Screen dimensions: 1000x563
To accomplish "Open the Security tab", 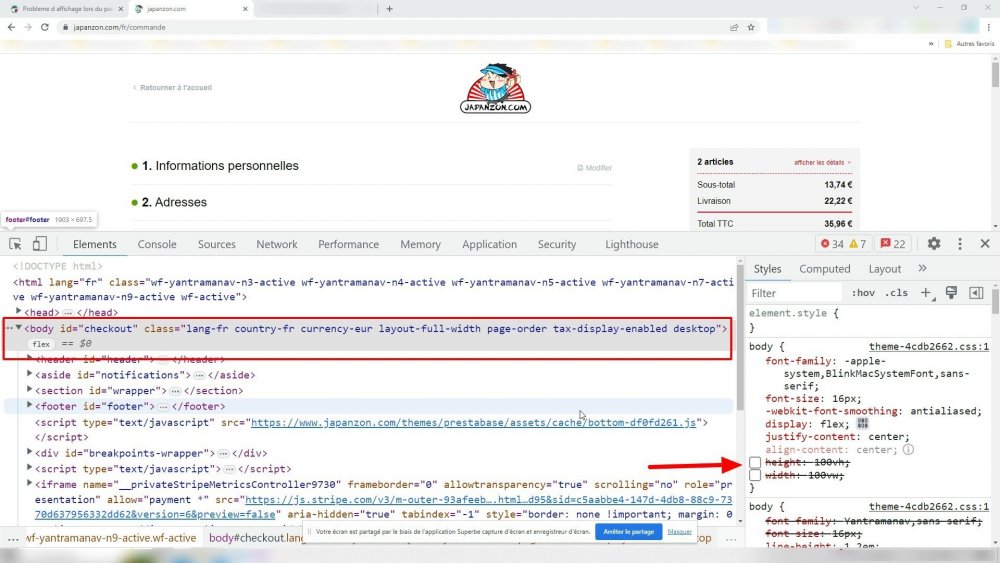I will [556, 244].
